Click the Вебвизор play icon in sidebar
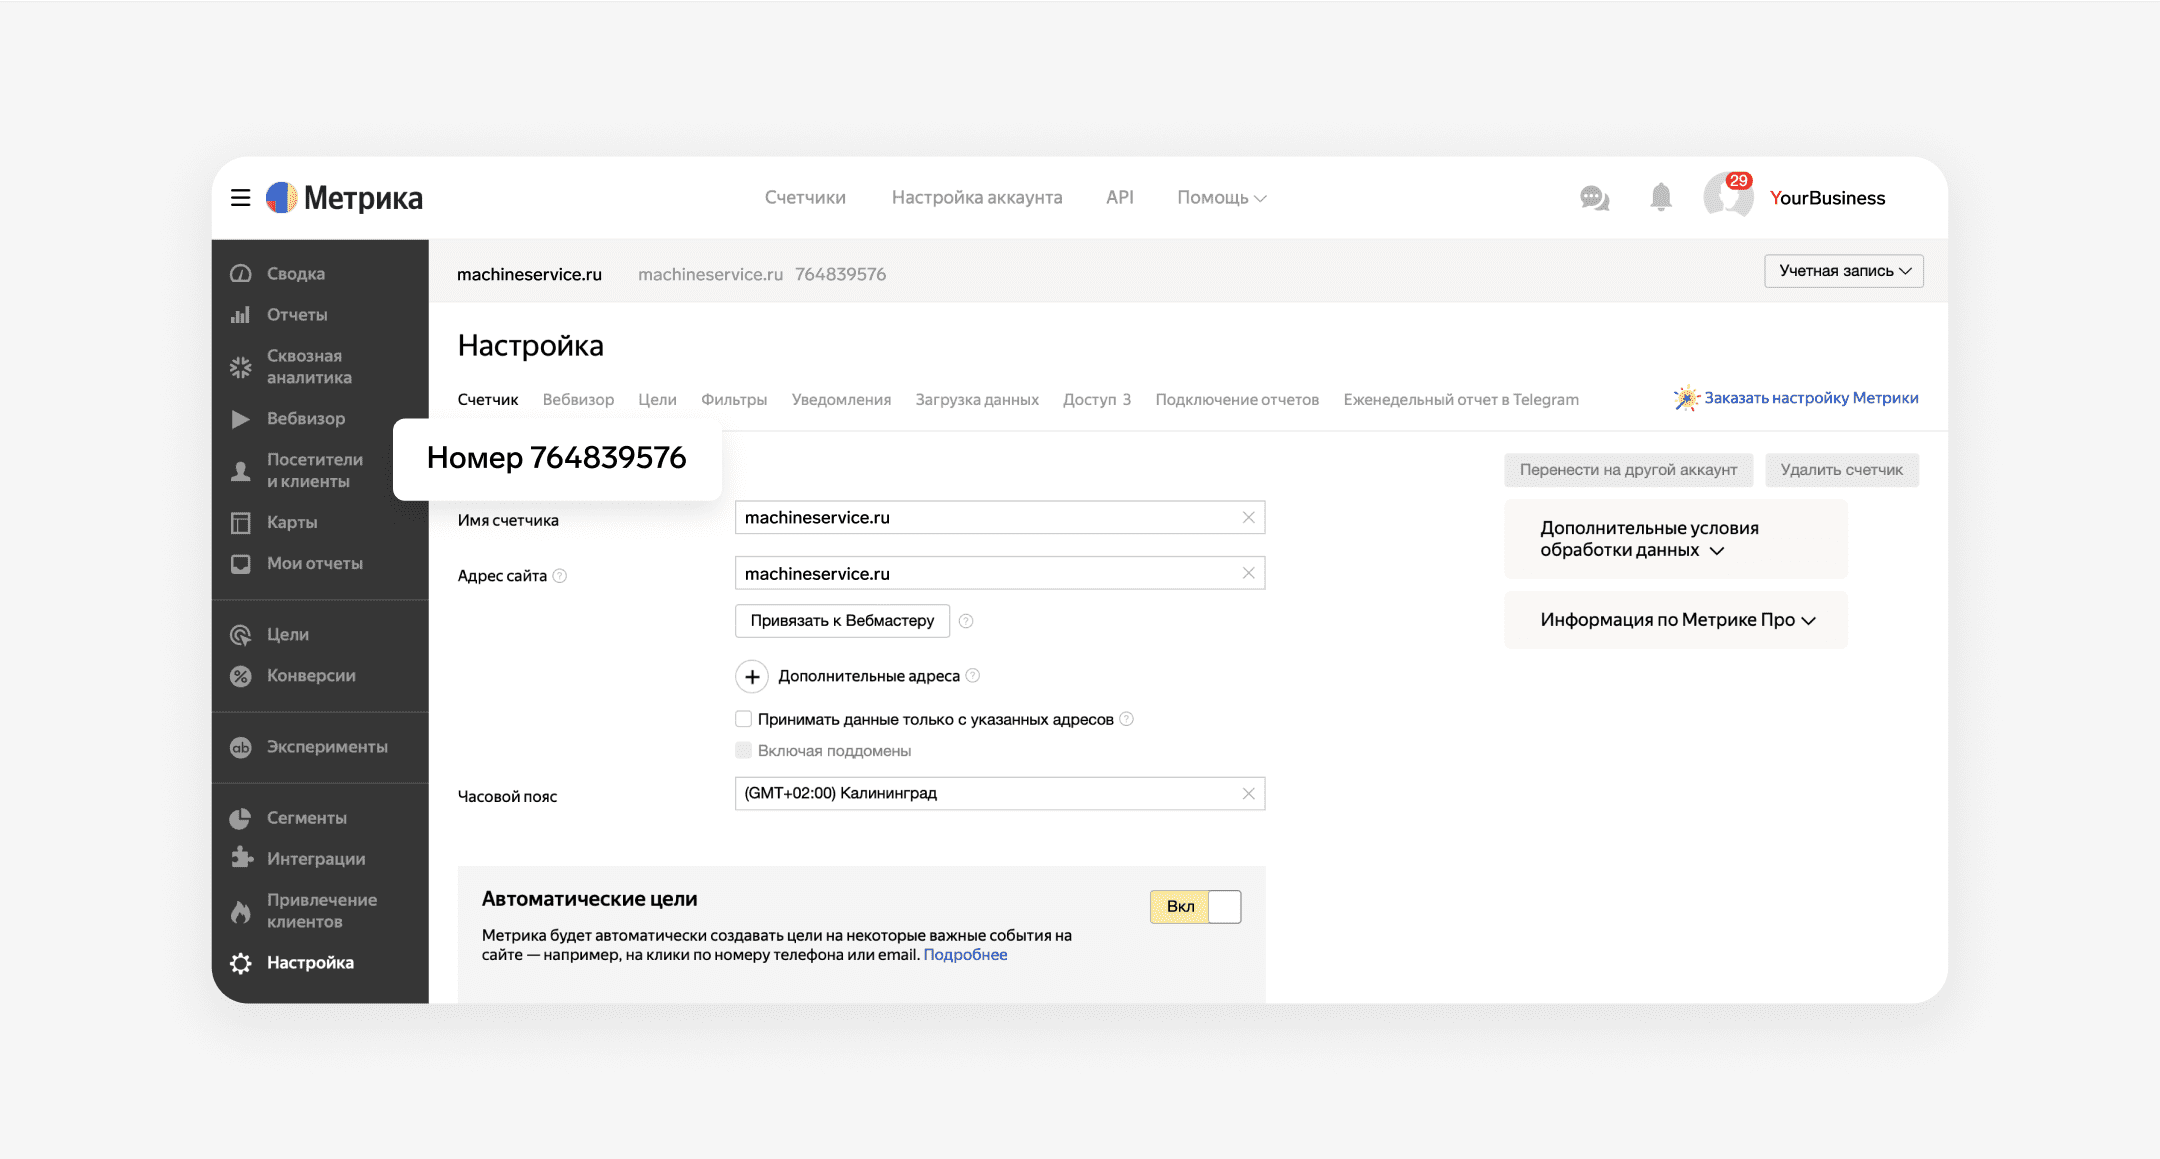Image resolution: width=2160 pixels, height=1159 pixels. point(241,419)
